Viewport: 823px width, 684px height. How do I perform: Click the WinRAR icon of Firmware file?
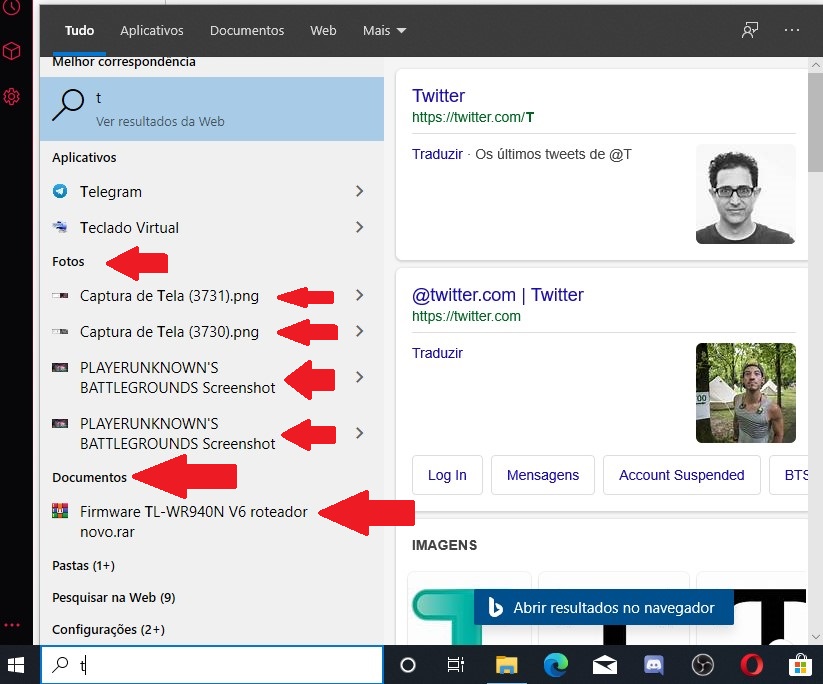click(60, 511)
